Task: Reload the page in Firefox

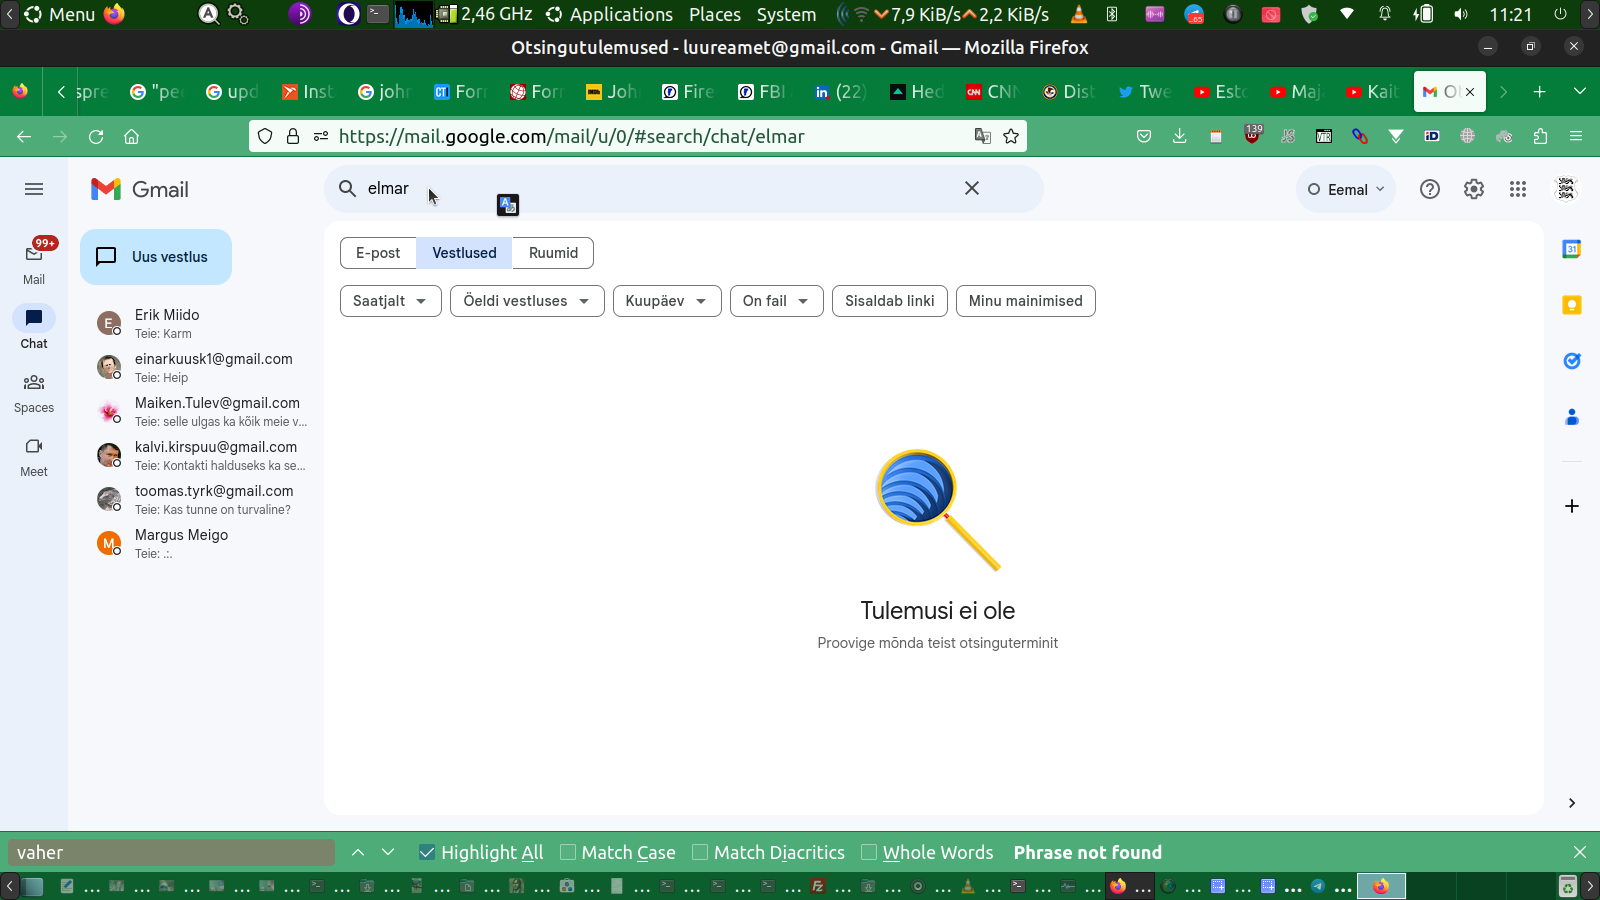Action: (96, 136)
